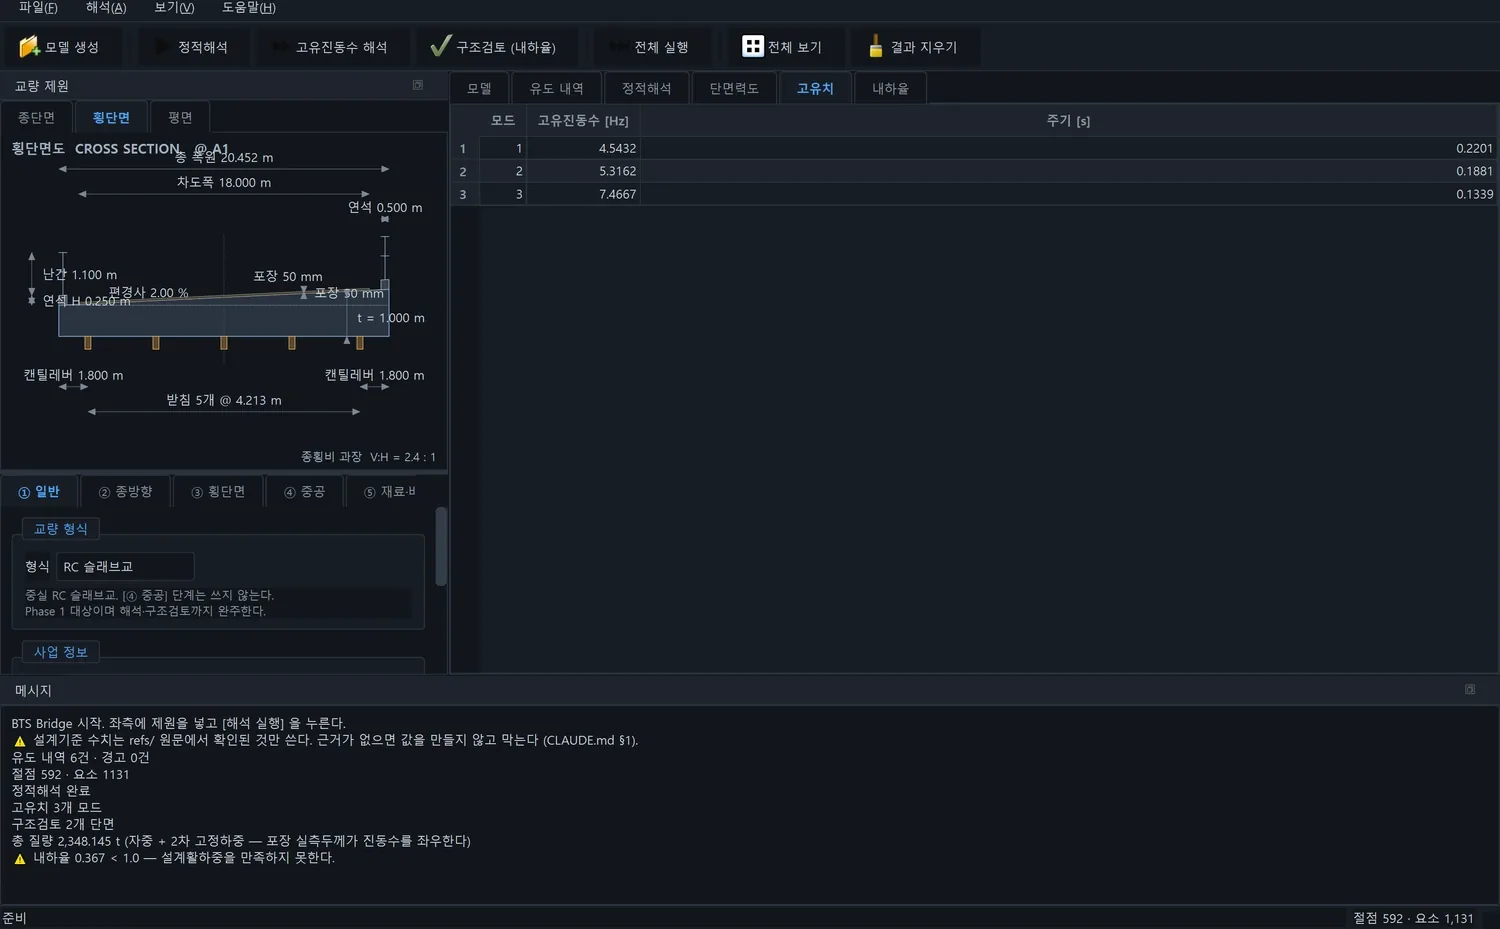Go to input step ⑤ 재료

tap(389, 491)
